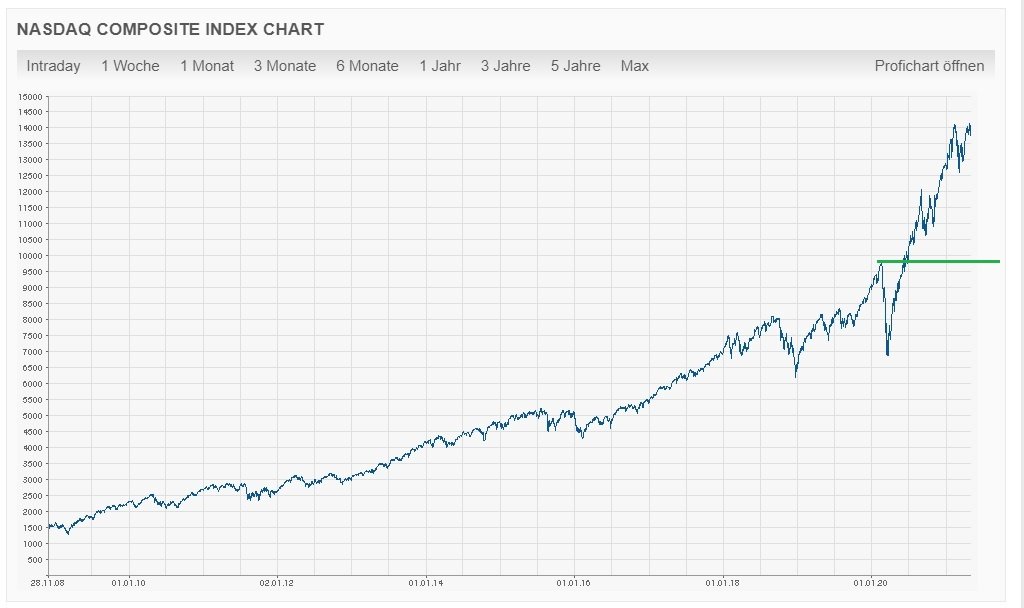This screenshot has height=608, width=1024.
Task: Click the 01.01.20 date label
Action: 871,583
